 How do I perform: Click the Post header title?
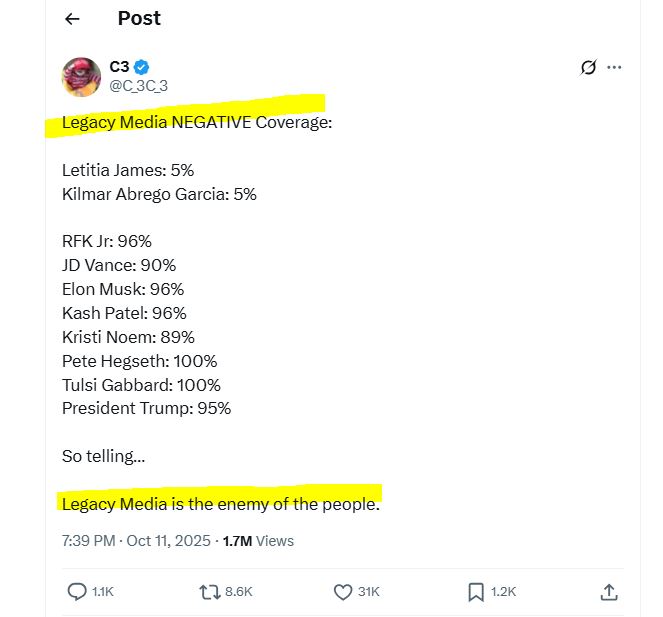[139, 18]
